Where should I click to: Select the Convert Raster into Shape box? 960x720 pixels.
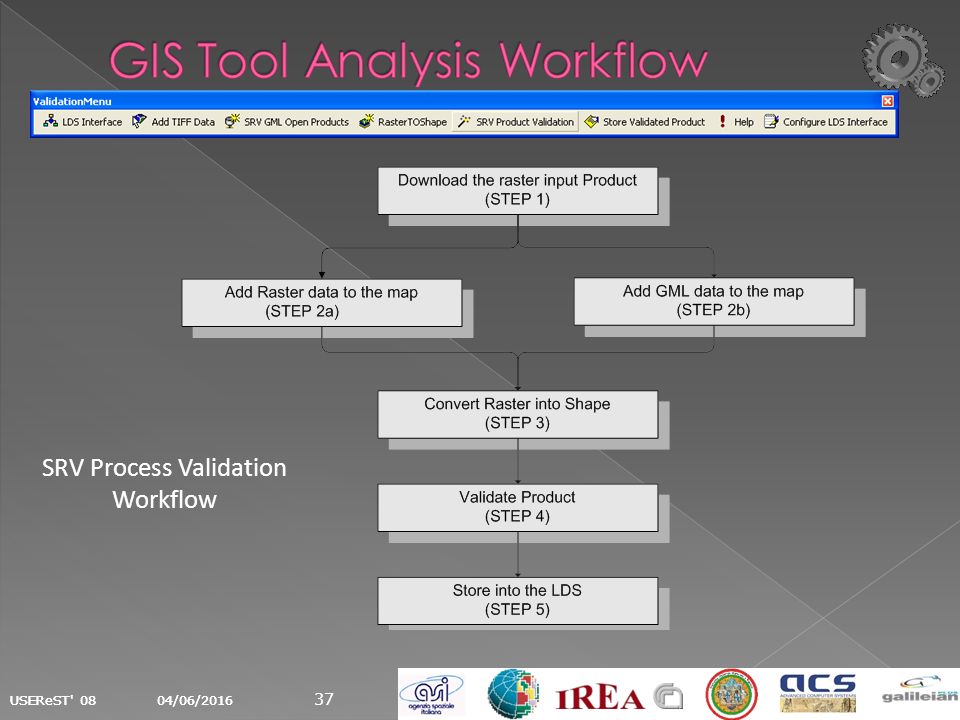point(517,414)
